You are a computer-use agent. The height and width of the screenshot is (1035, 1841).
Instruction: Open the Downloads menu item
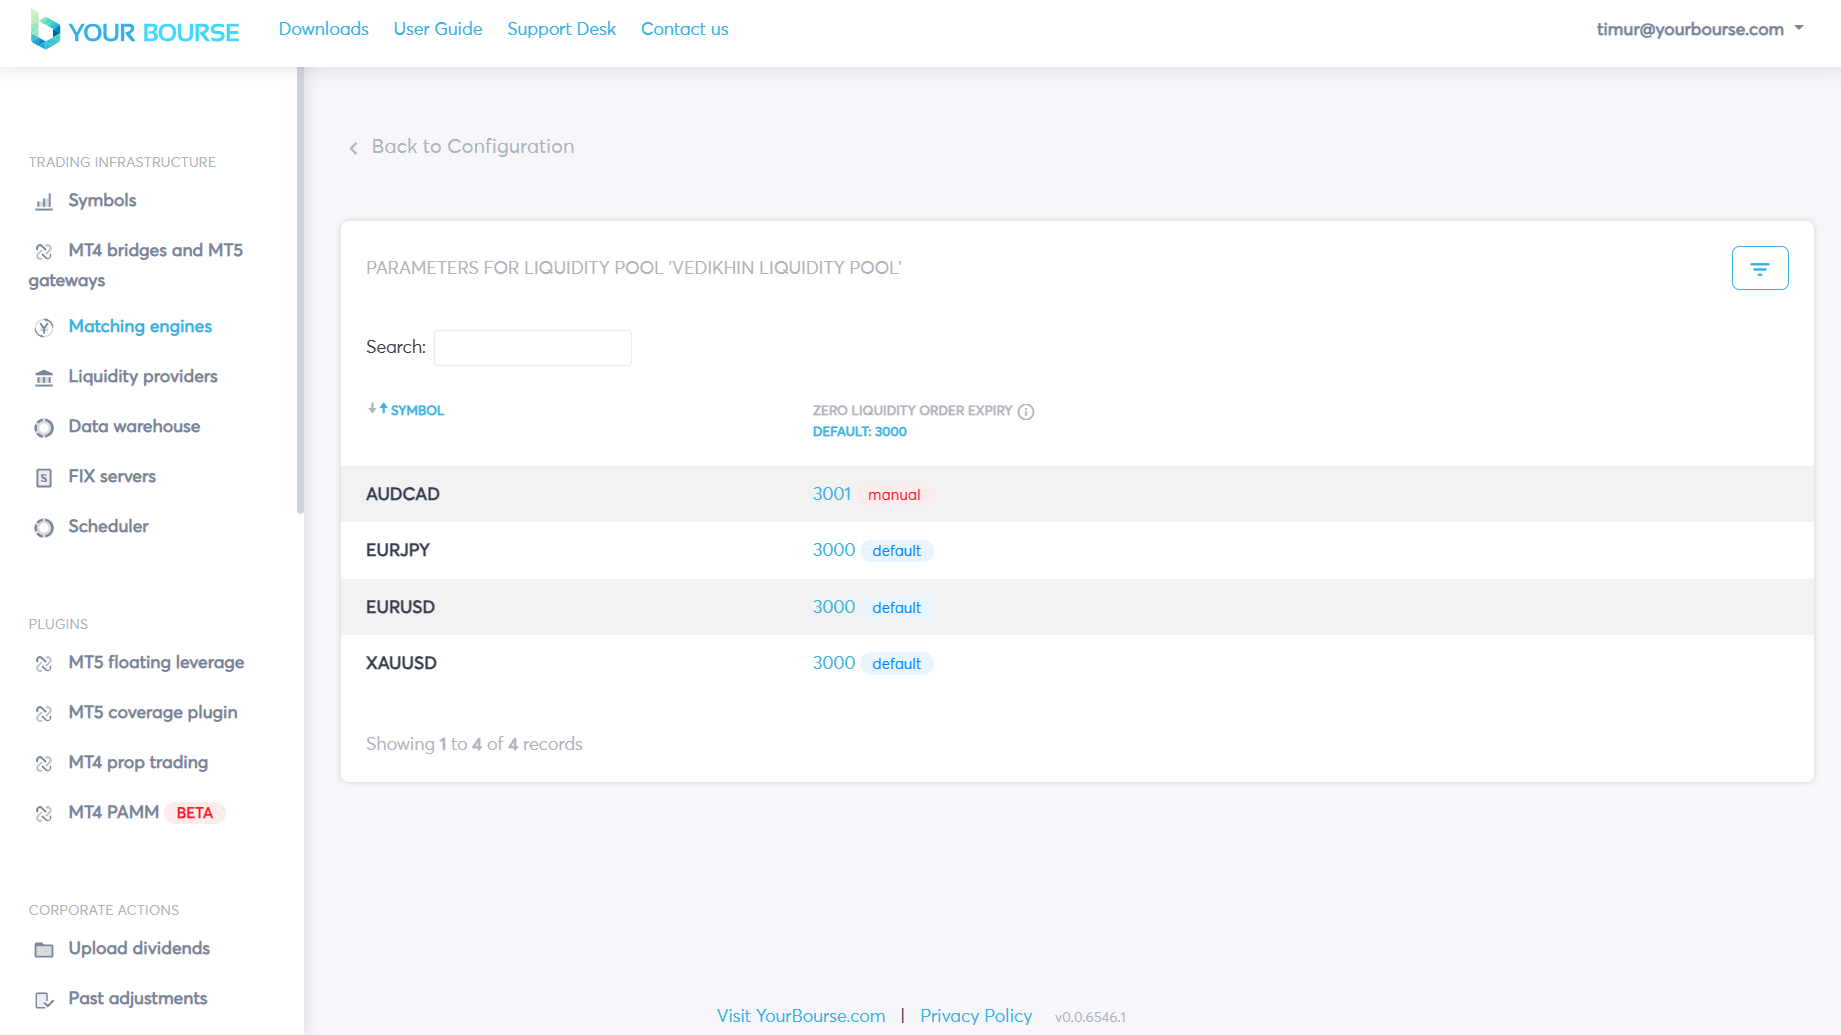point(323,29)
